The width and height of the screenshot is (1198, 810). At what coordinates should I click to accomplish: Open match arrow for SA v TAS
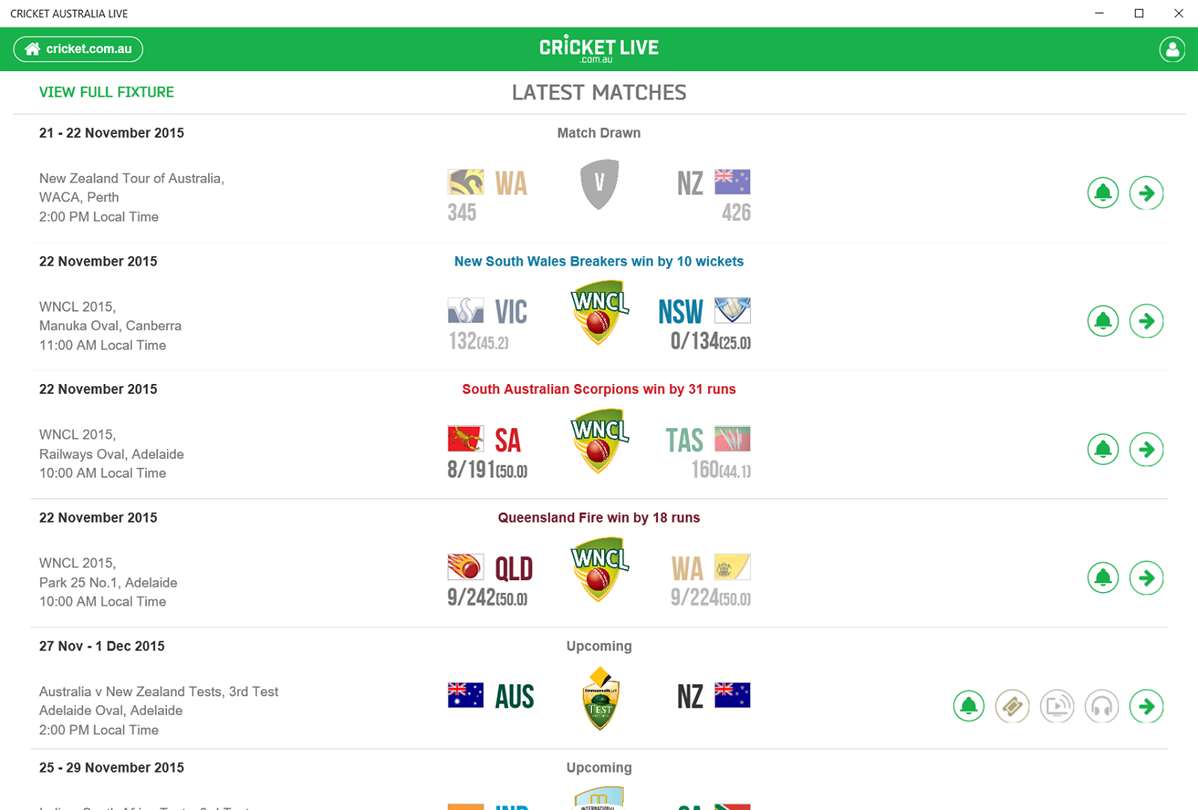[x=1146, y=449]
